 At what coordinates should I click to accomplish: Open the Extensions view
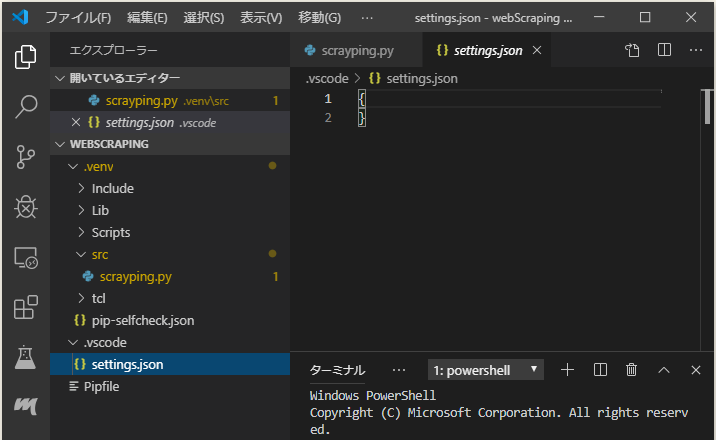[26, 307]
